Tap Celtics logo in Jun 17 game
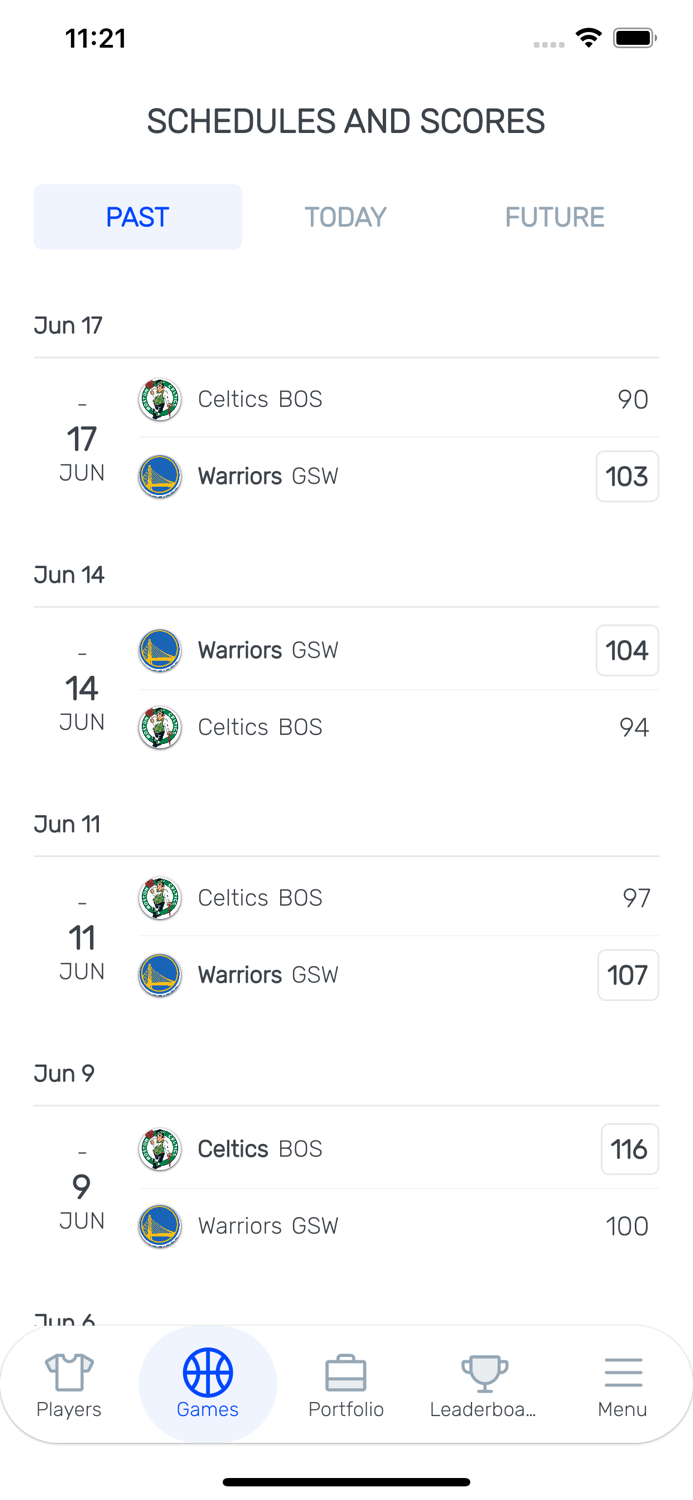The height and width of the screenshot is (1500, 693). tap(160, 400)
